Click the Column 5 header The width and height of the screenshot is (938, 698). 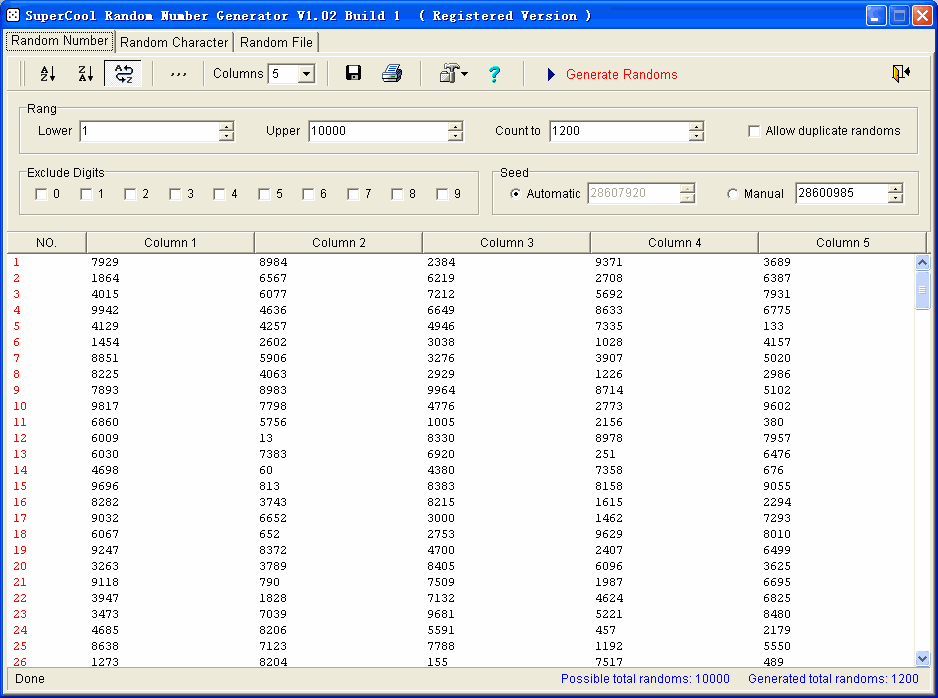[x=842, y=243]
